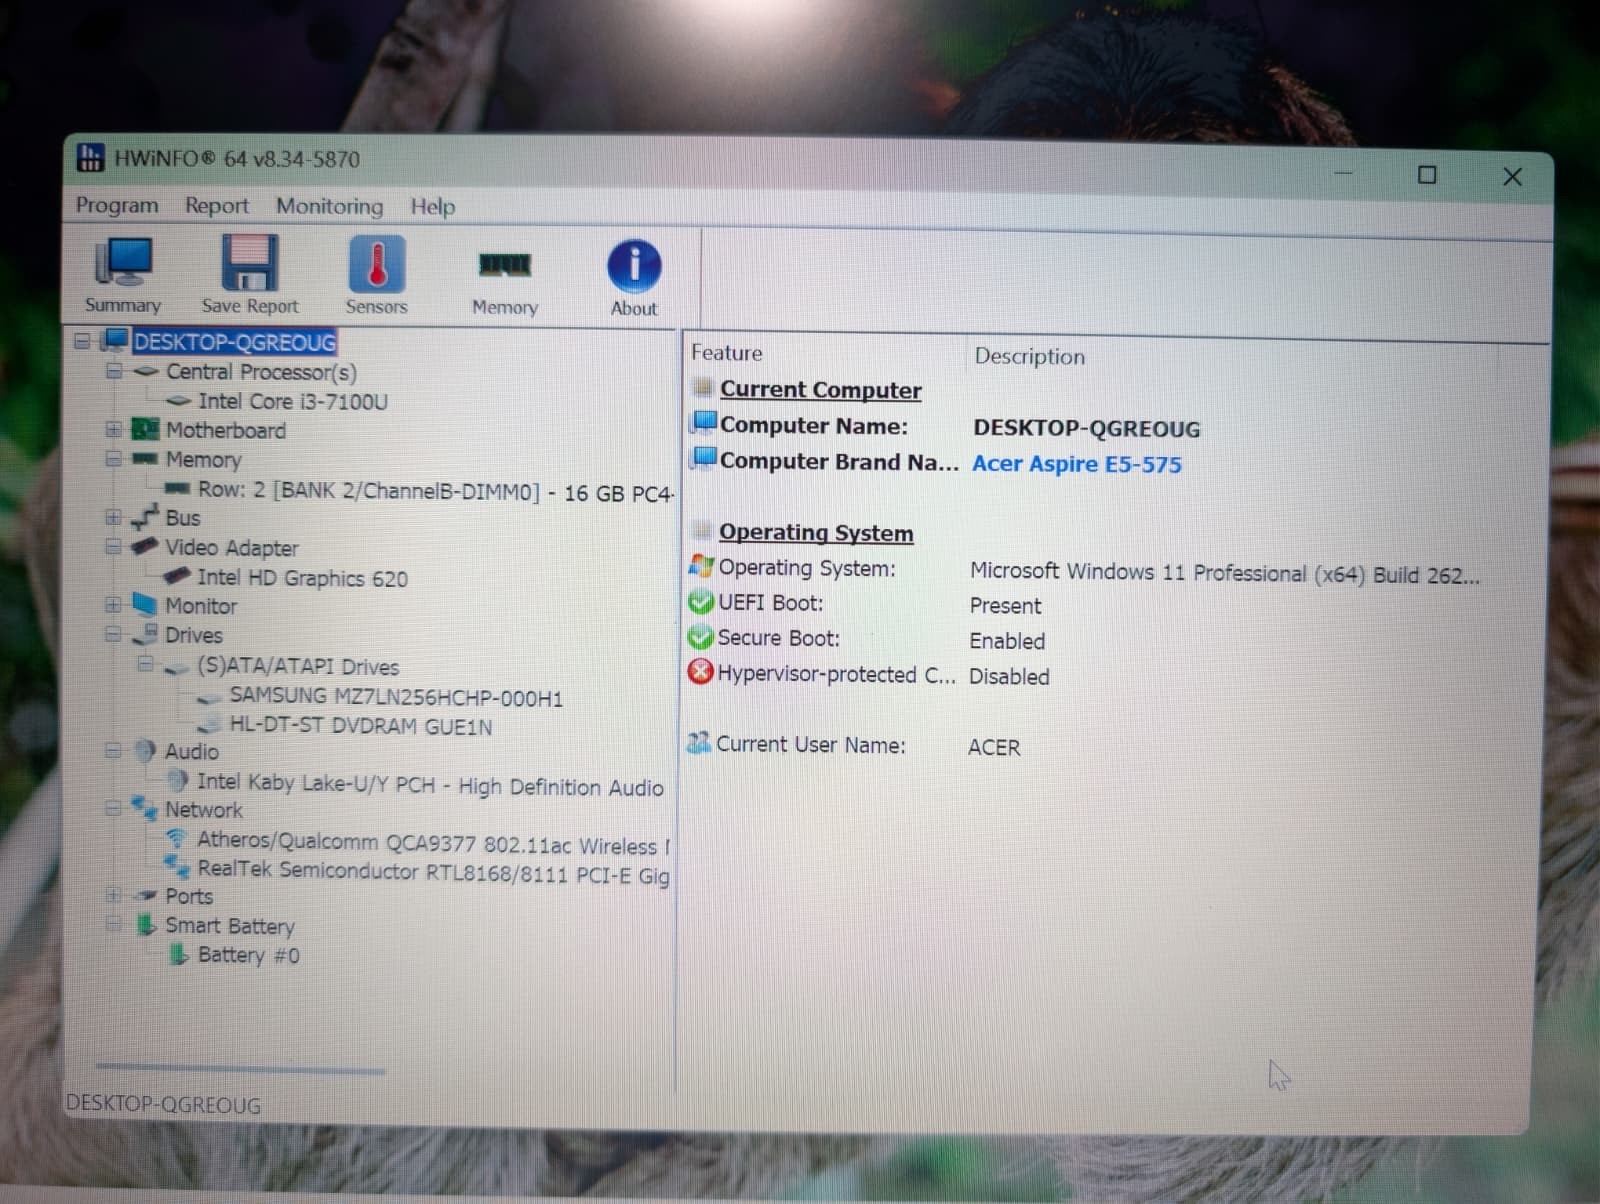Click the tree panel horizontal scrollbar

240,1069
